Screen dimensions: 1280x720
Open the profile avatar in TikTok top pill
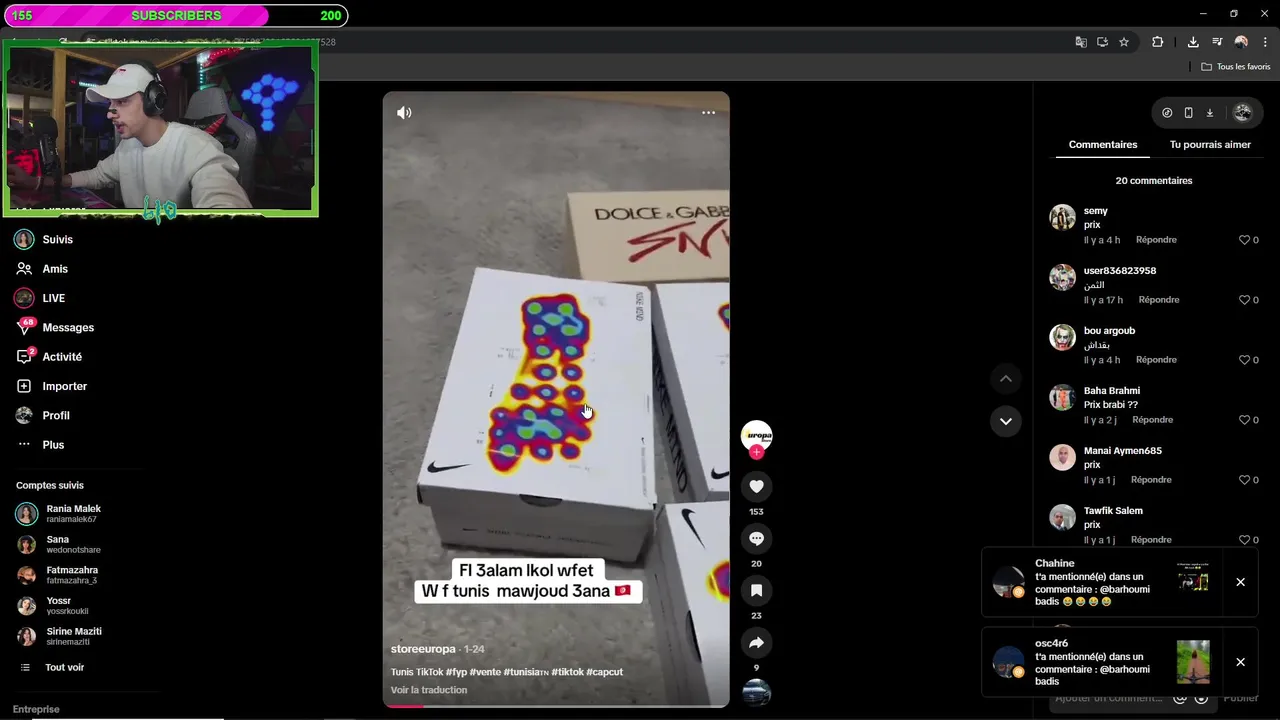click(1243, 113)
